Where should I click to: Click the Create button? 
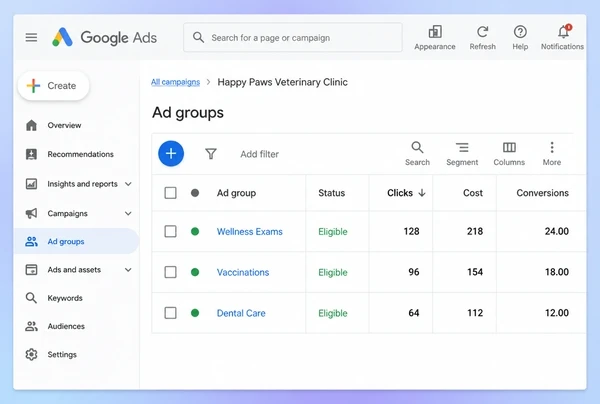click(x=54, y=86)
